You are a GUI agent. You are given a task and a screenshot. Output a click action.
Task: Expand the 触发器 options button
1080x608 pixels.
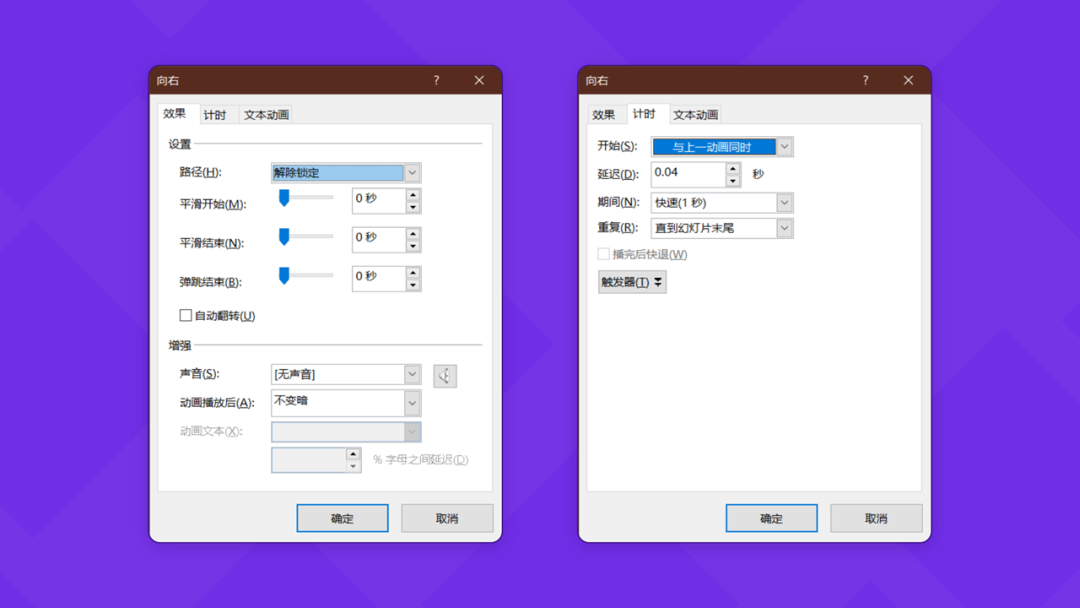(x=632, y=282)
